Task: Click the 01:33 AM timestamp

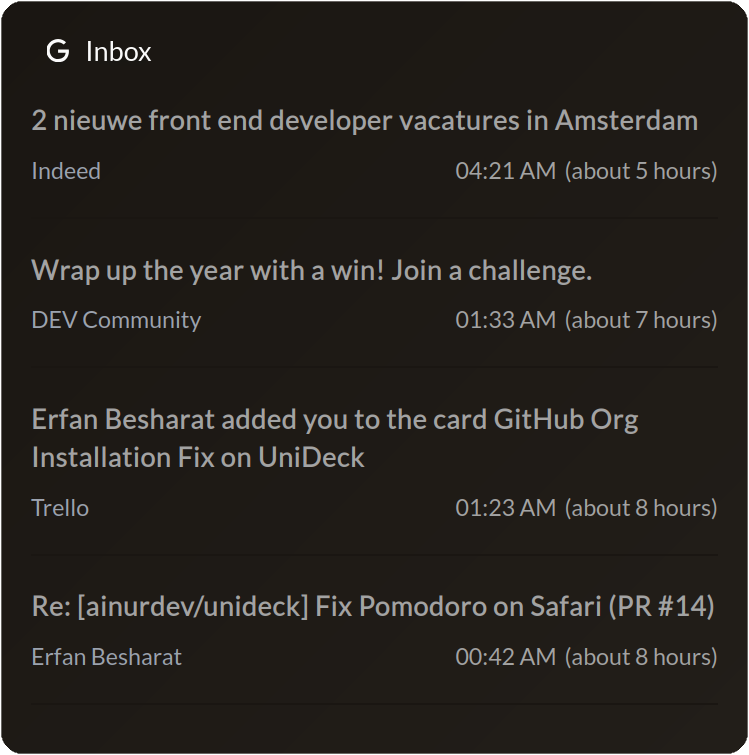Action: (x=505, y=320)
